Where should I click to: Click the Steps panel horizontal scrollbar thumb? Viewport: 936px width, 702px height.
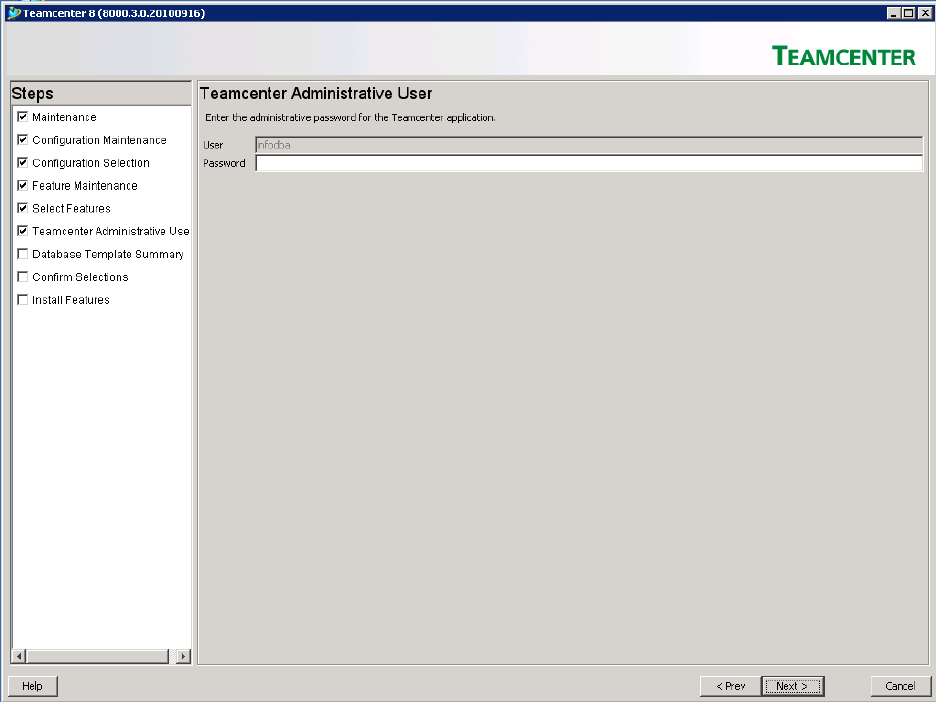pyautogui.click(x=98, y=656)
